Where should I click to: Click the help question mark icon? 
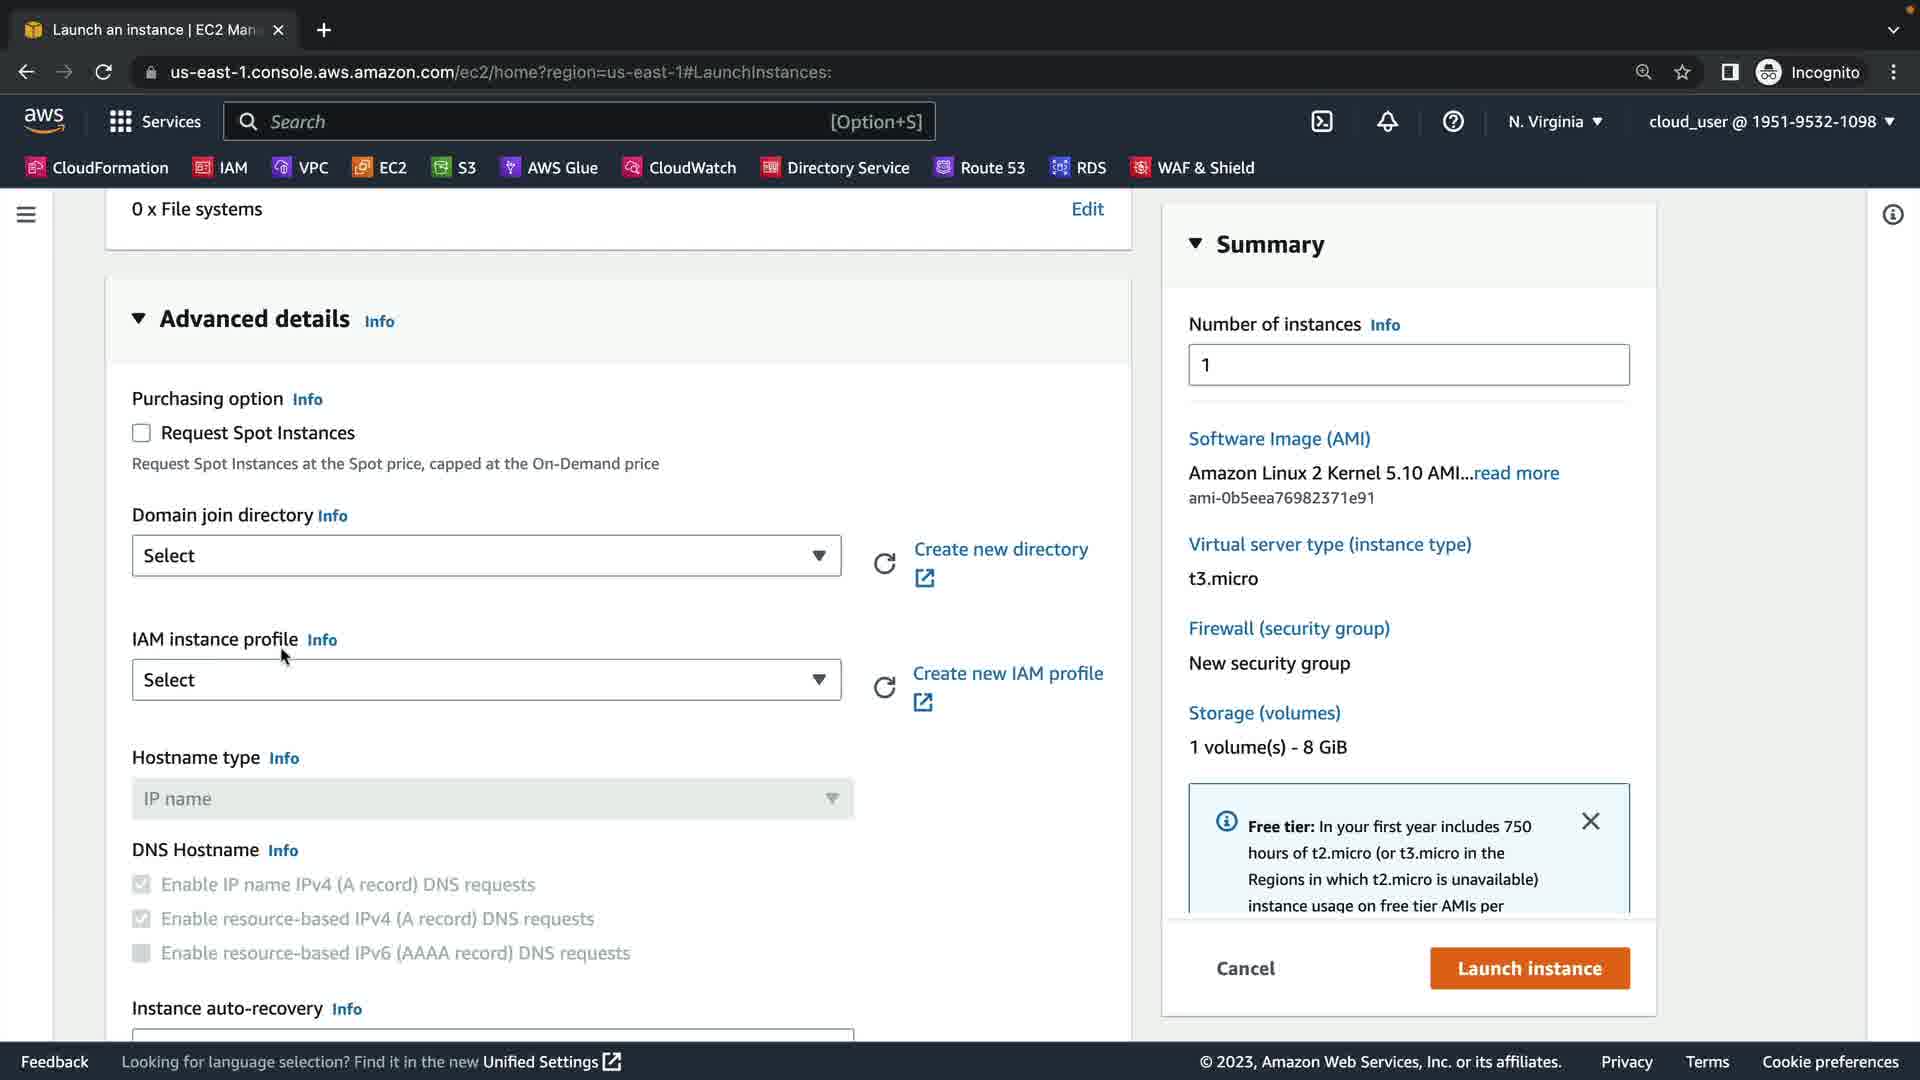tap(1453, 122)
